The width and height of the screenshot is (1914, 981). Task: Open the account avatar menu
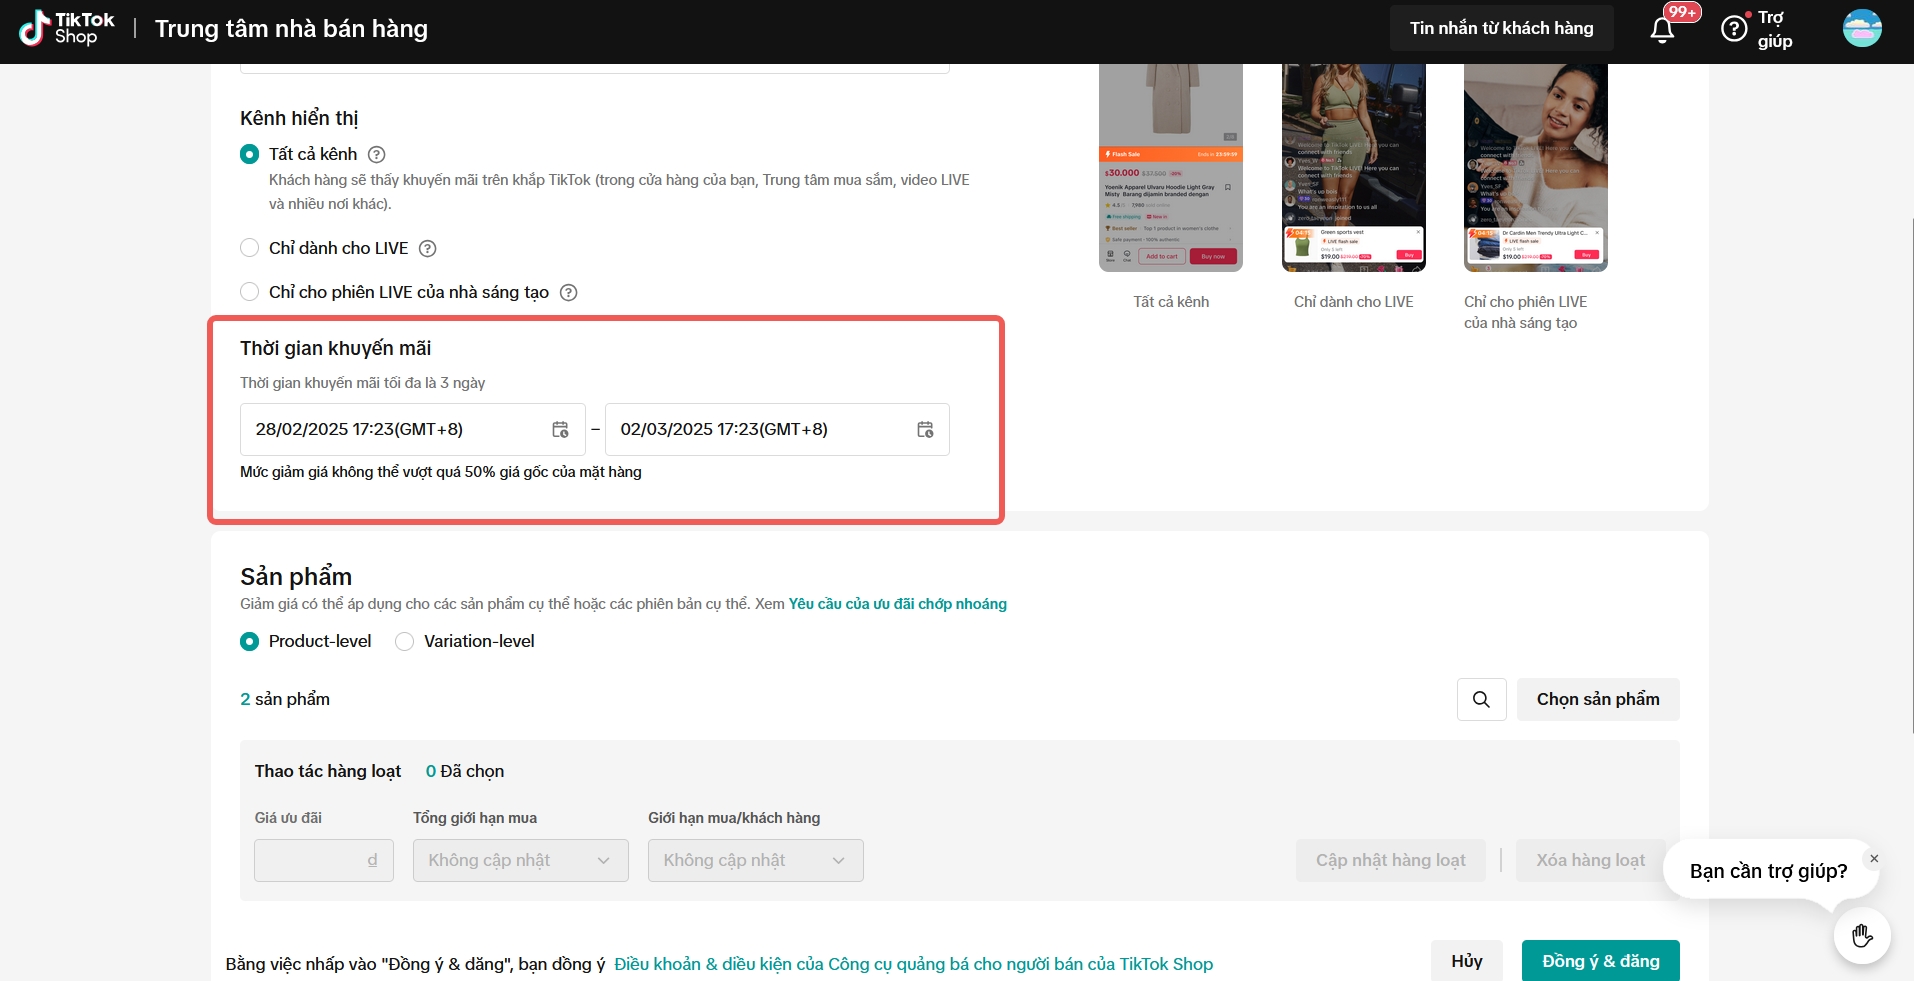[1862, 28]
